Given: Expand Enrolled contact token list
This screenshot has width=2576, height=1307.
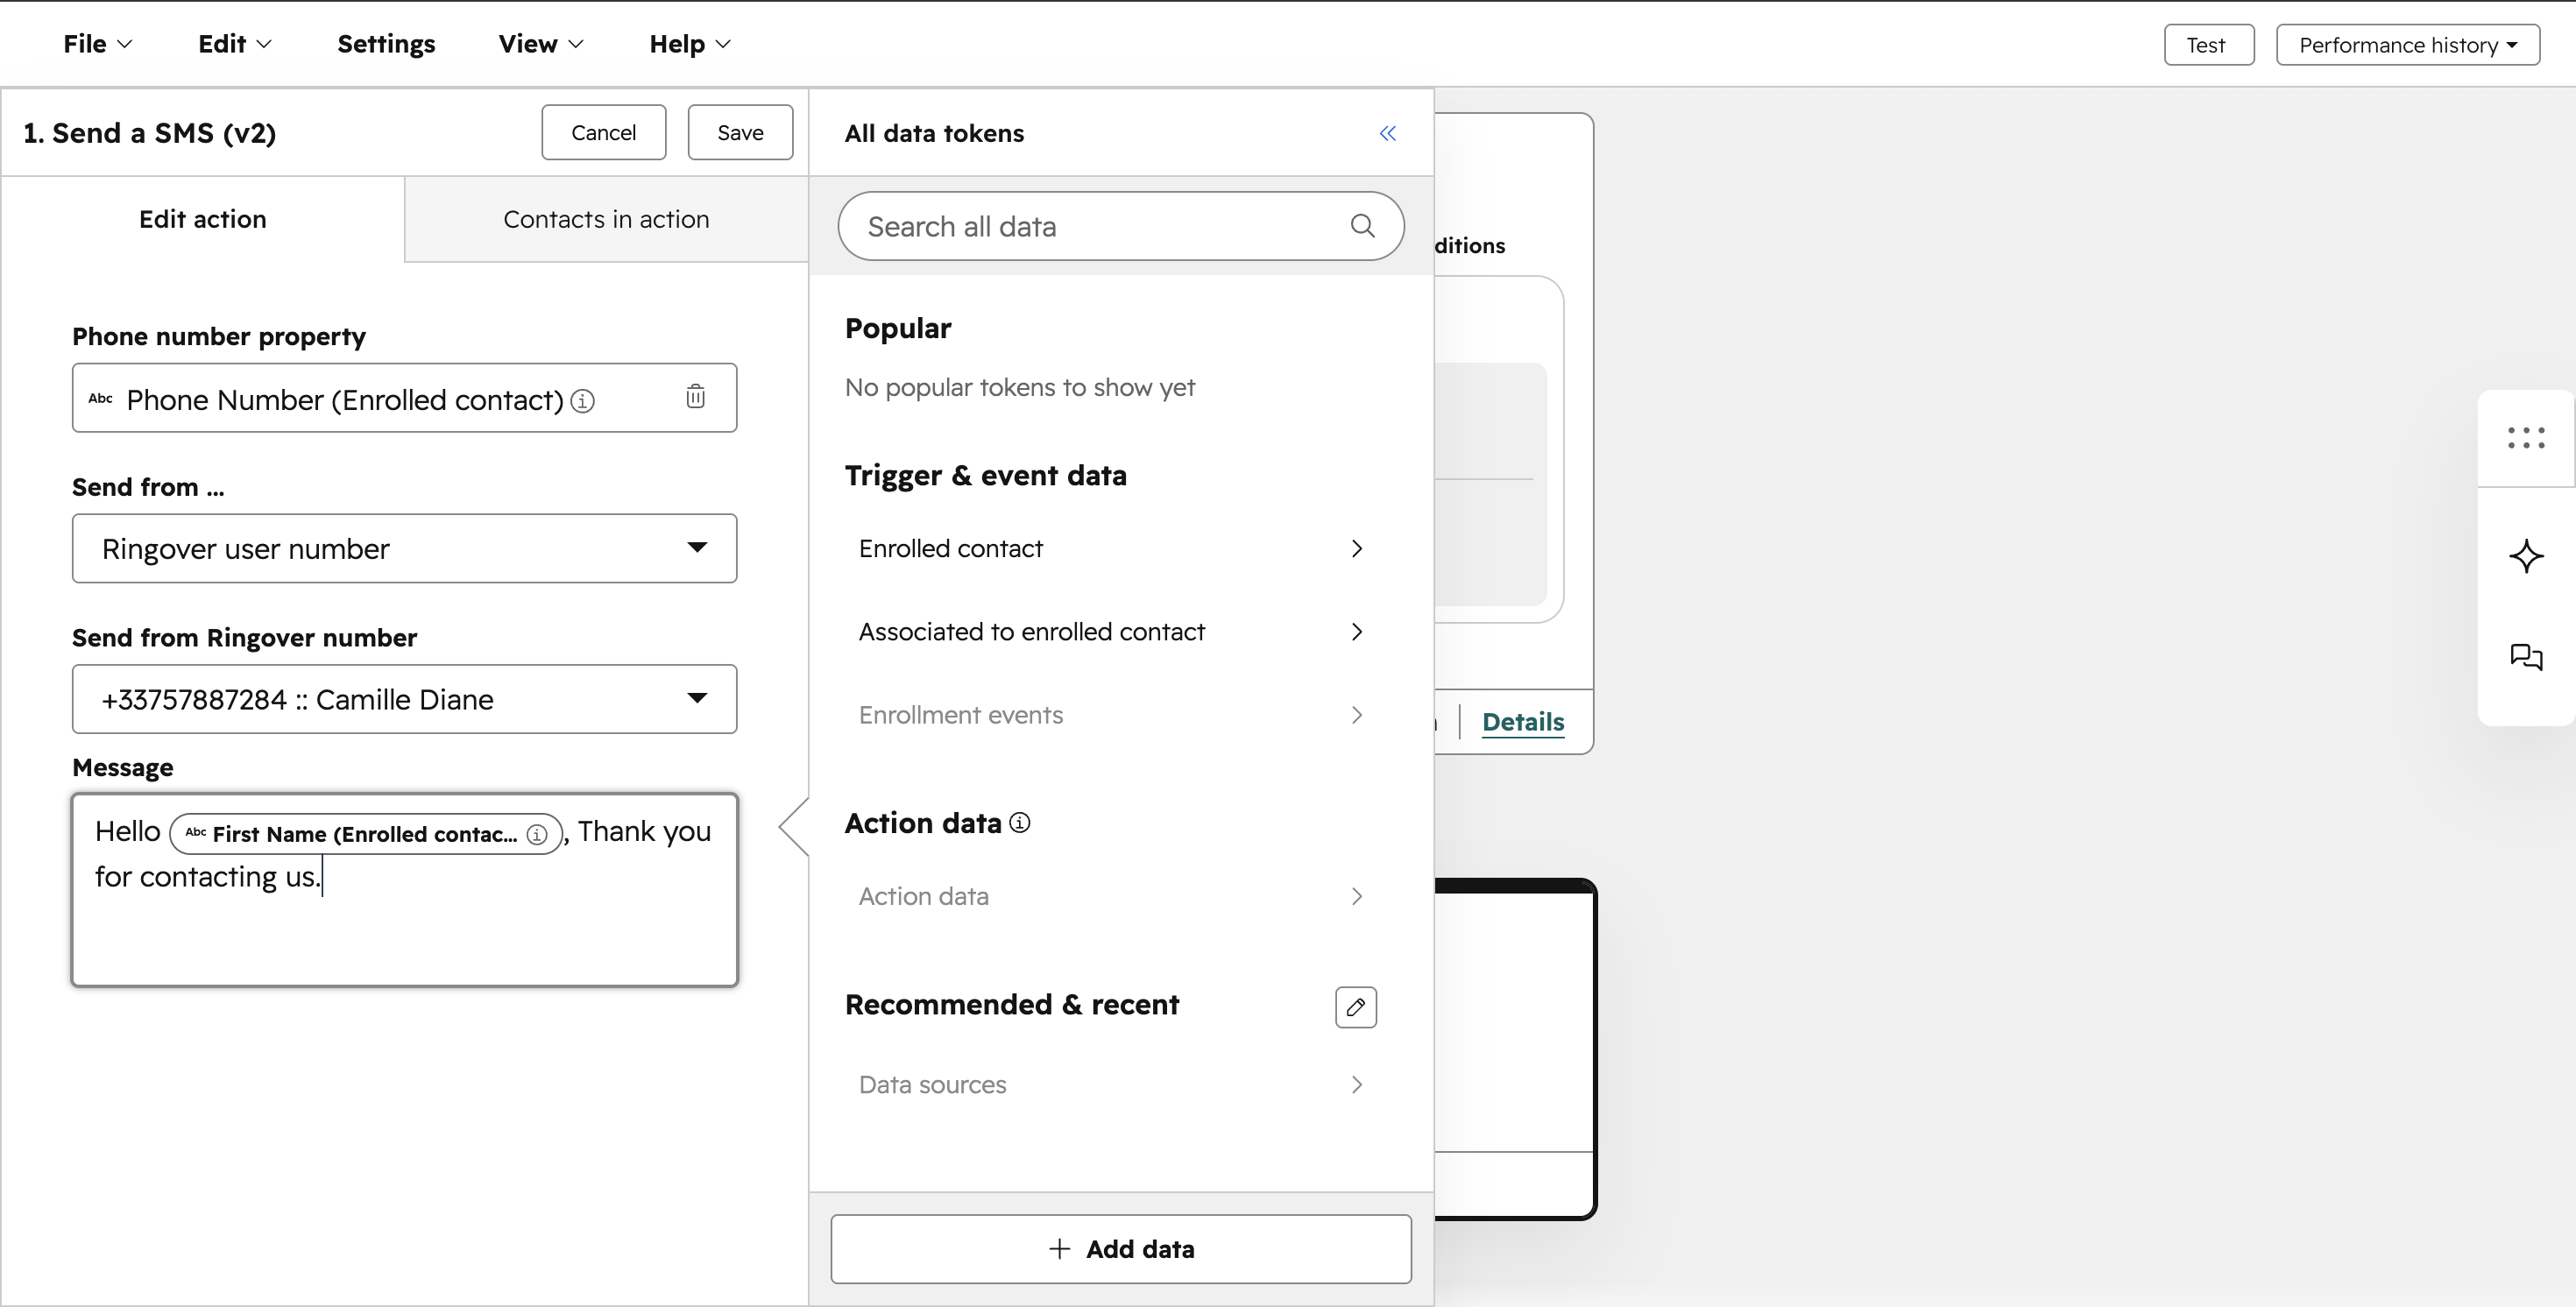Looking at the screenshot, I should (1110, 548).
